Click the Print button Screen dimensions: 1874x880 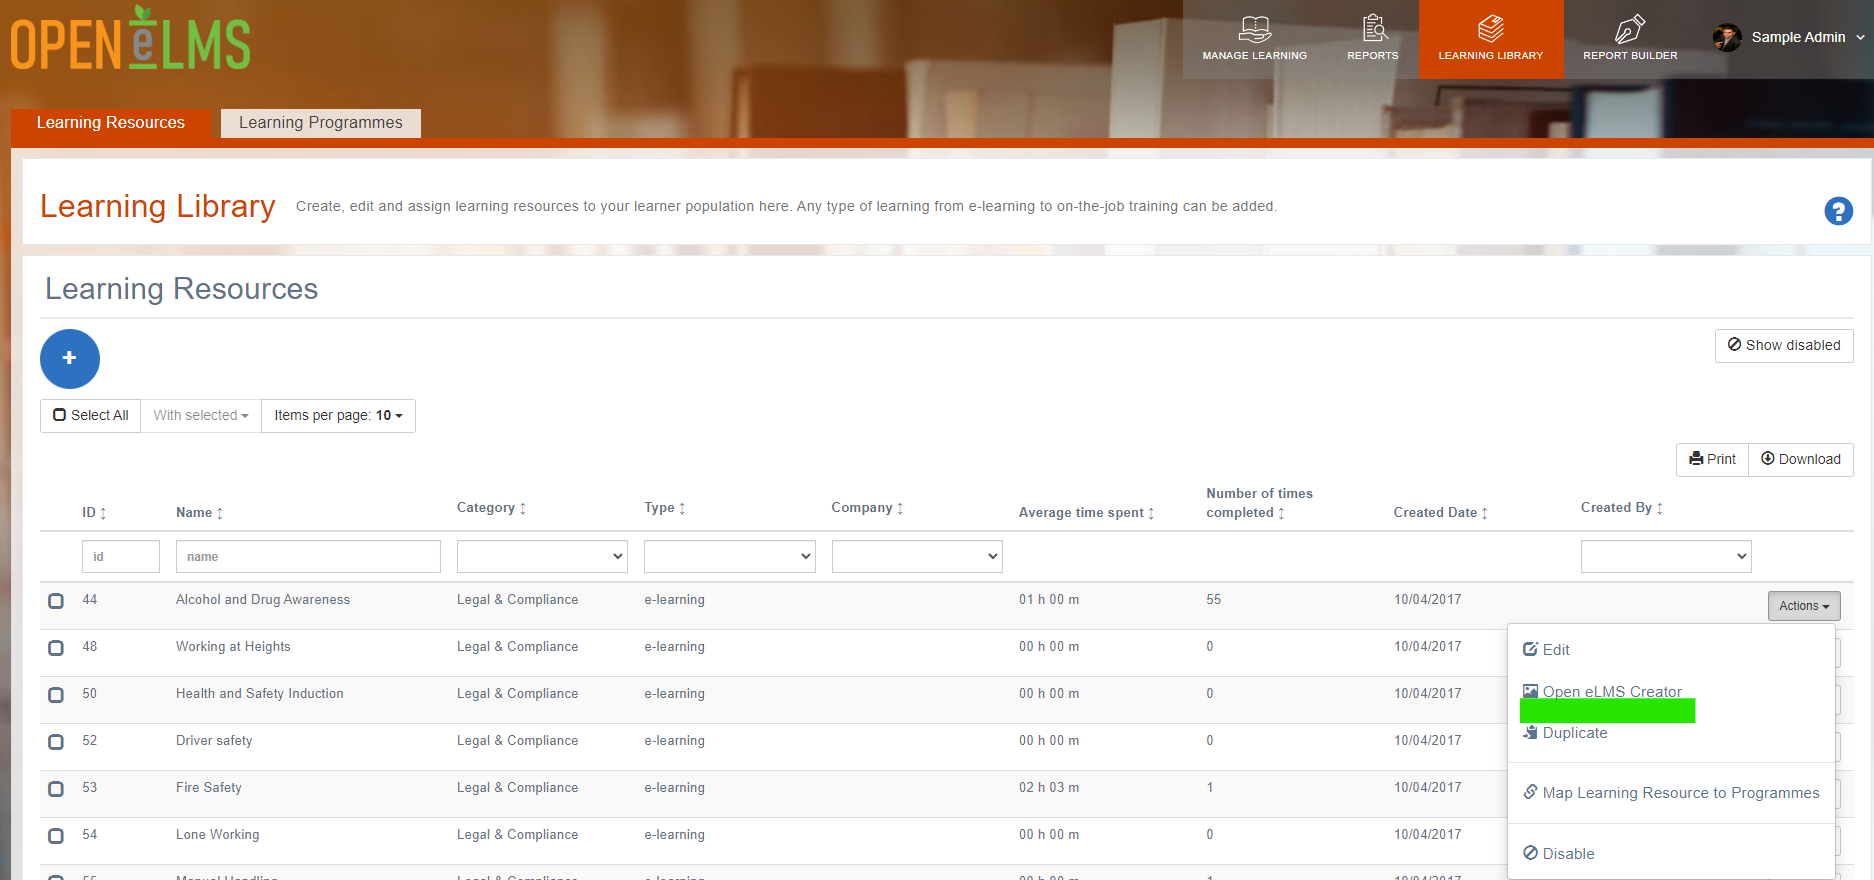point(1712,460)
